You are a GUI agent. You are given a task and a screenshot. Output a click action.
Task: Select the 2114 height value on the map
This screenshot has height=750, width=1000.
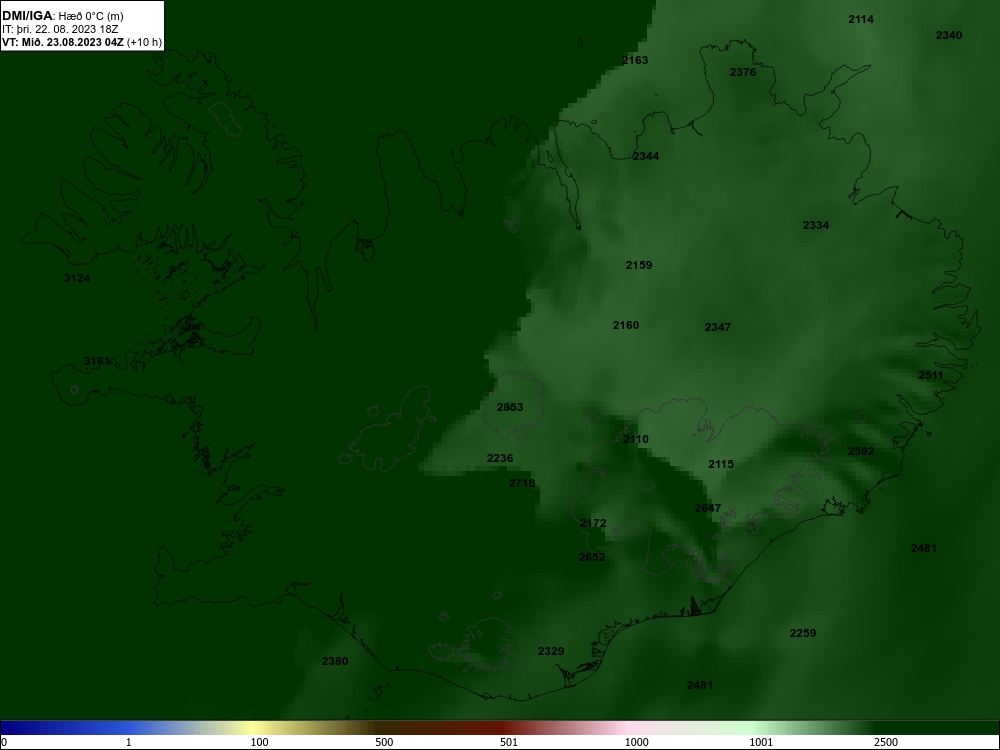coord(860,20)
